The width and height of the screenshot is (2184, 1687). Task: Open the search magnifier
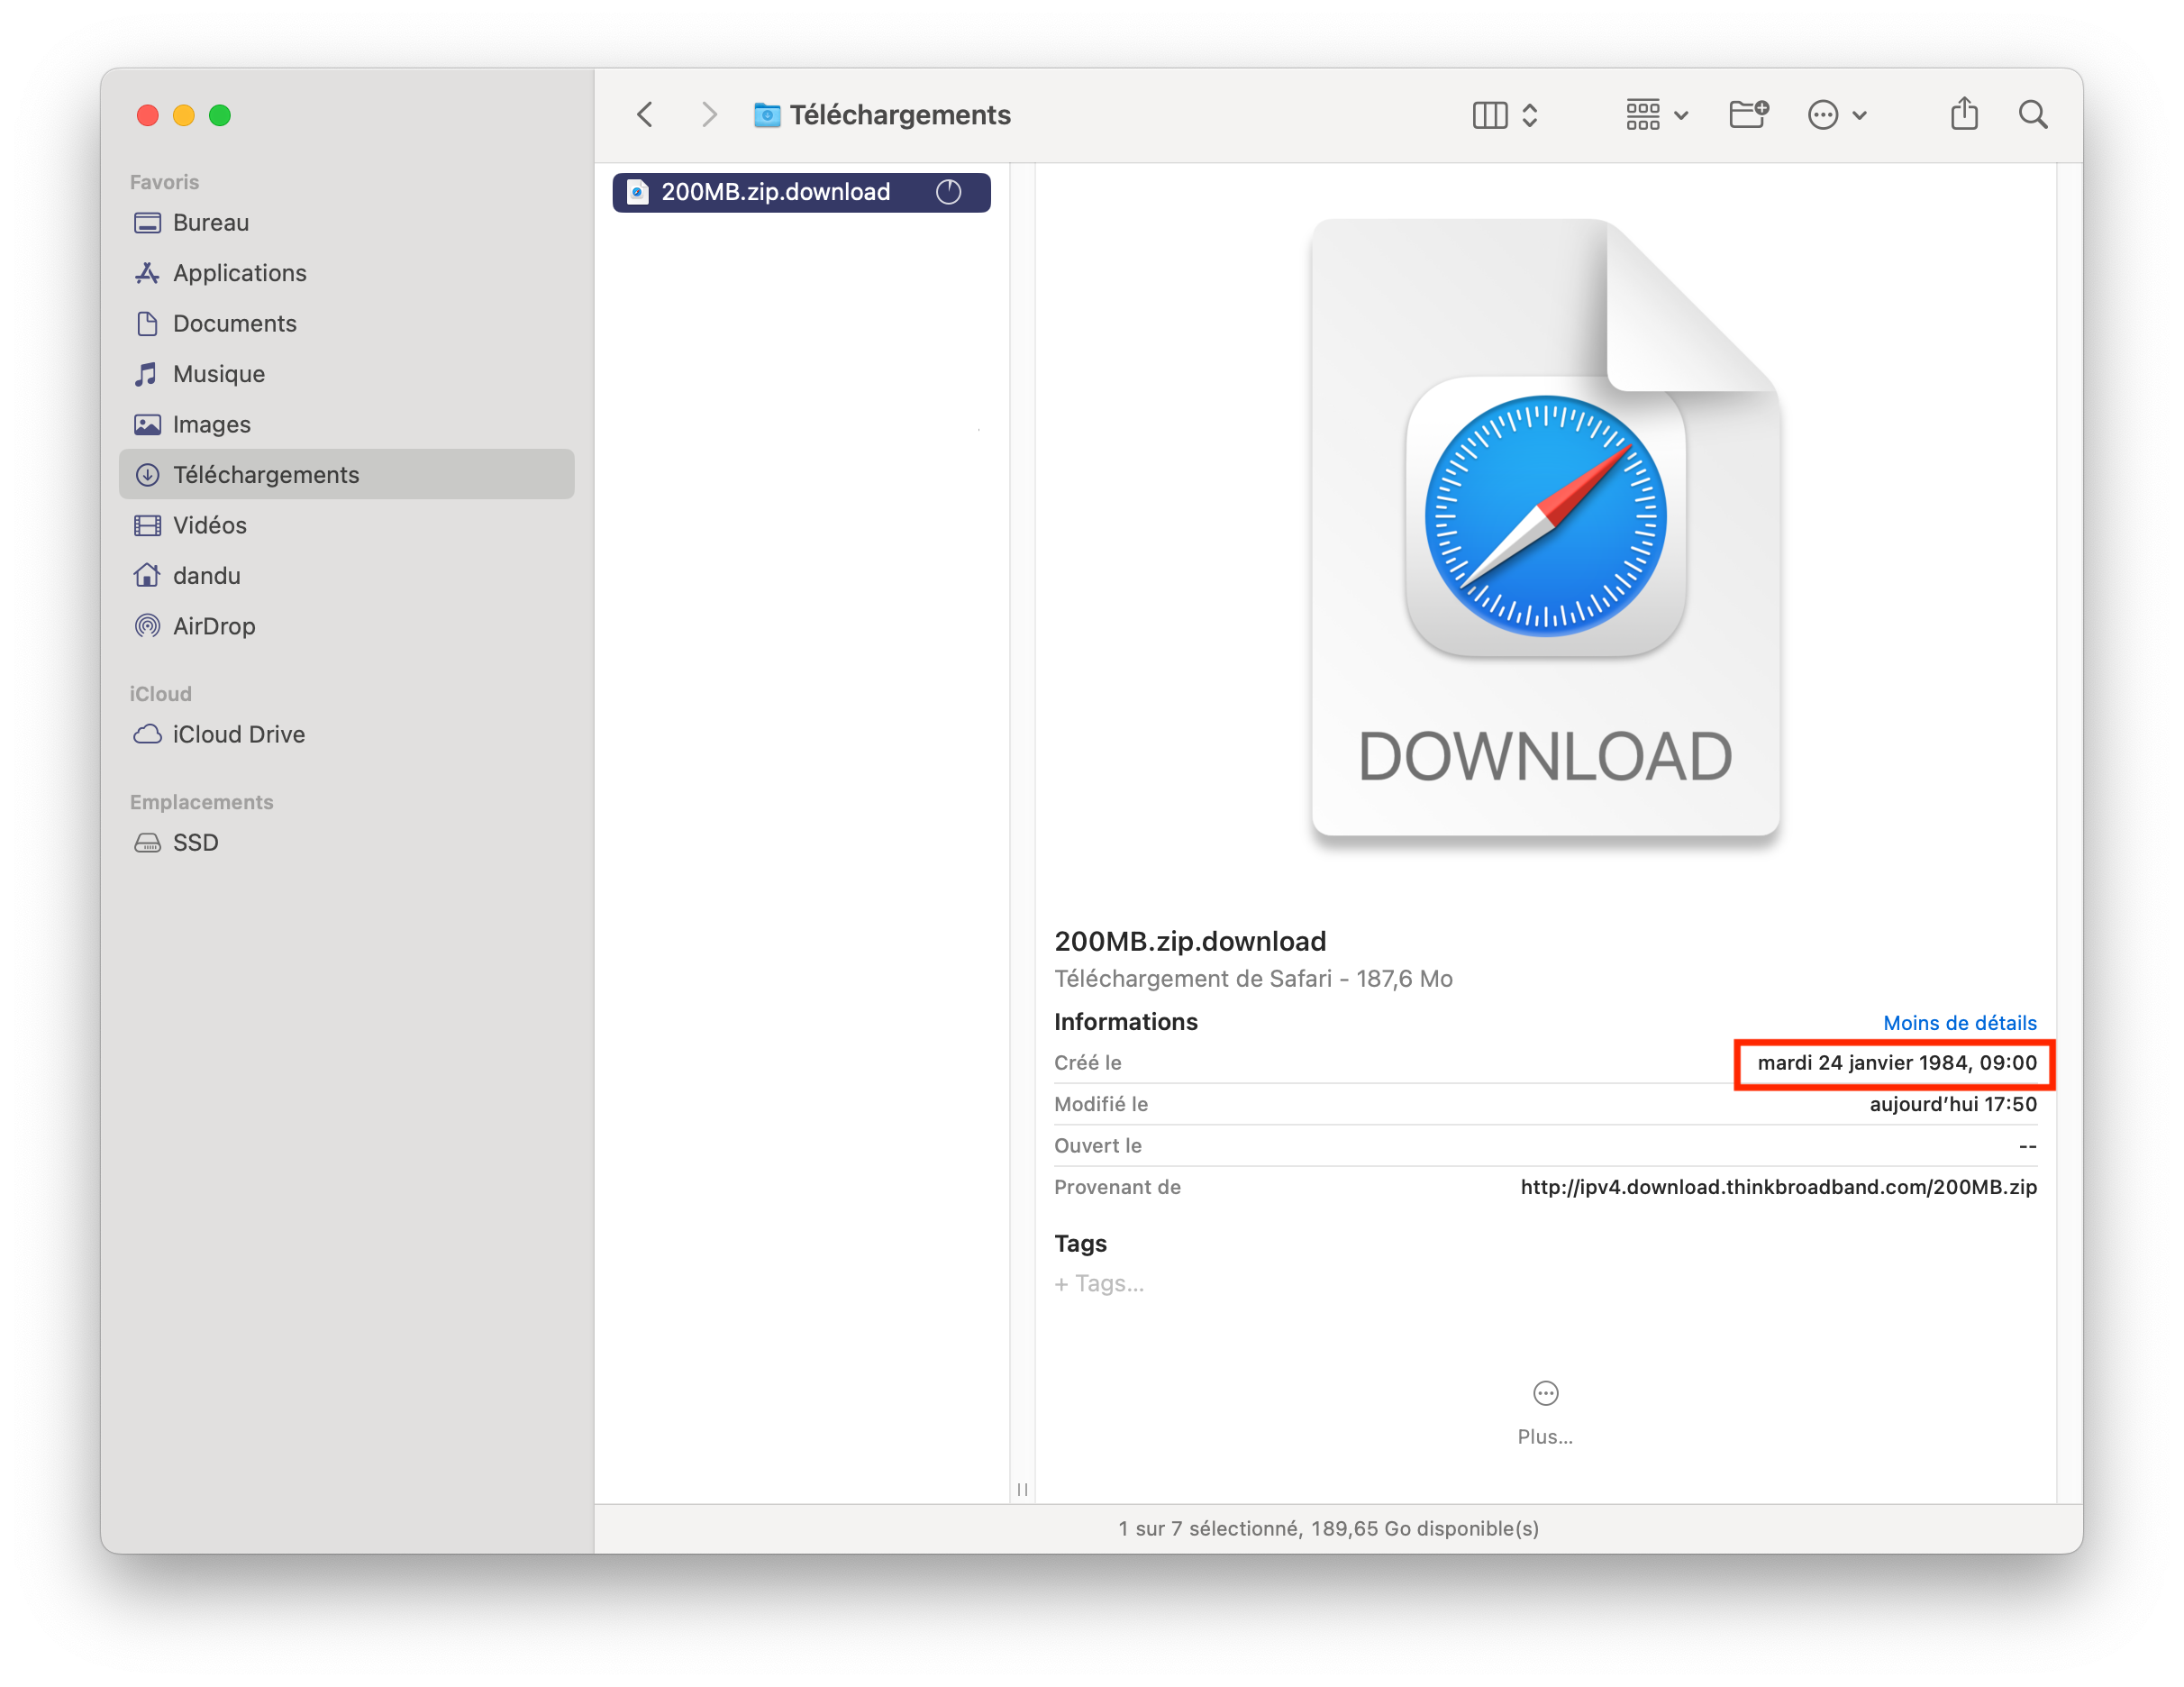tap(2032, 115)
